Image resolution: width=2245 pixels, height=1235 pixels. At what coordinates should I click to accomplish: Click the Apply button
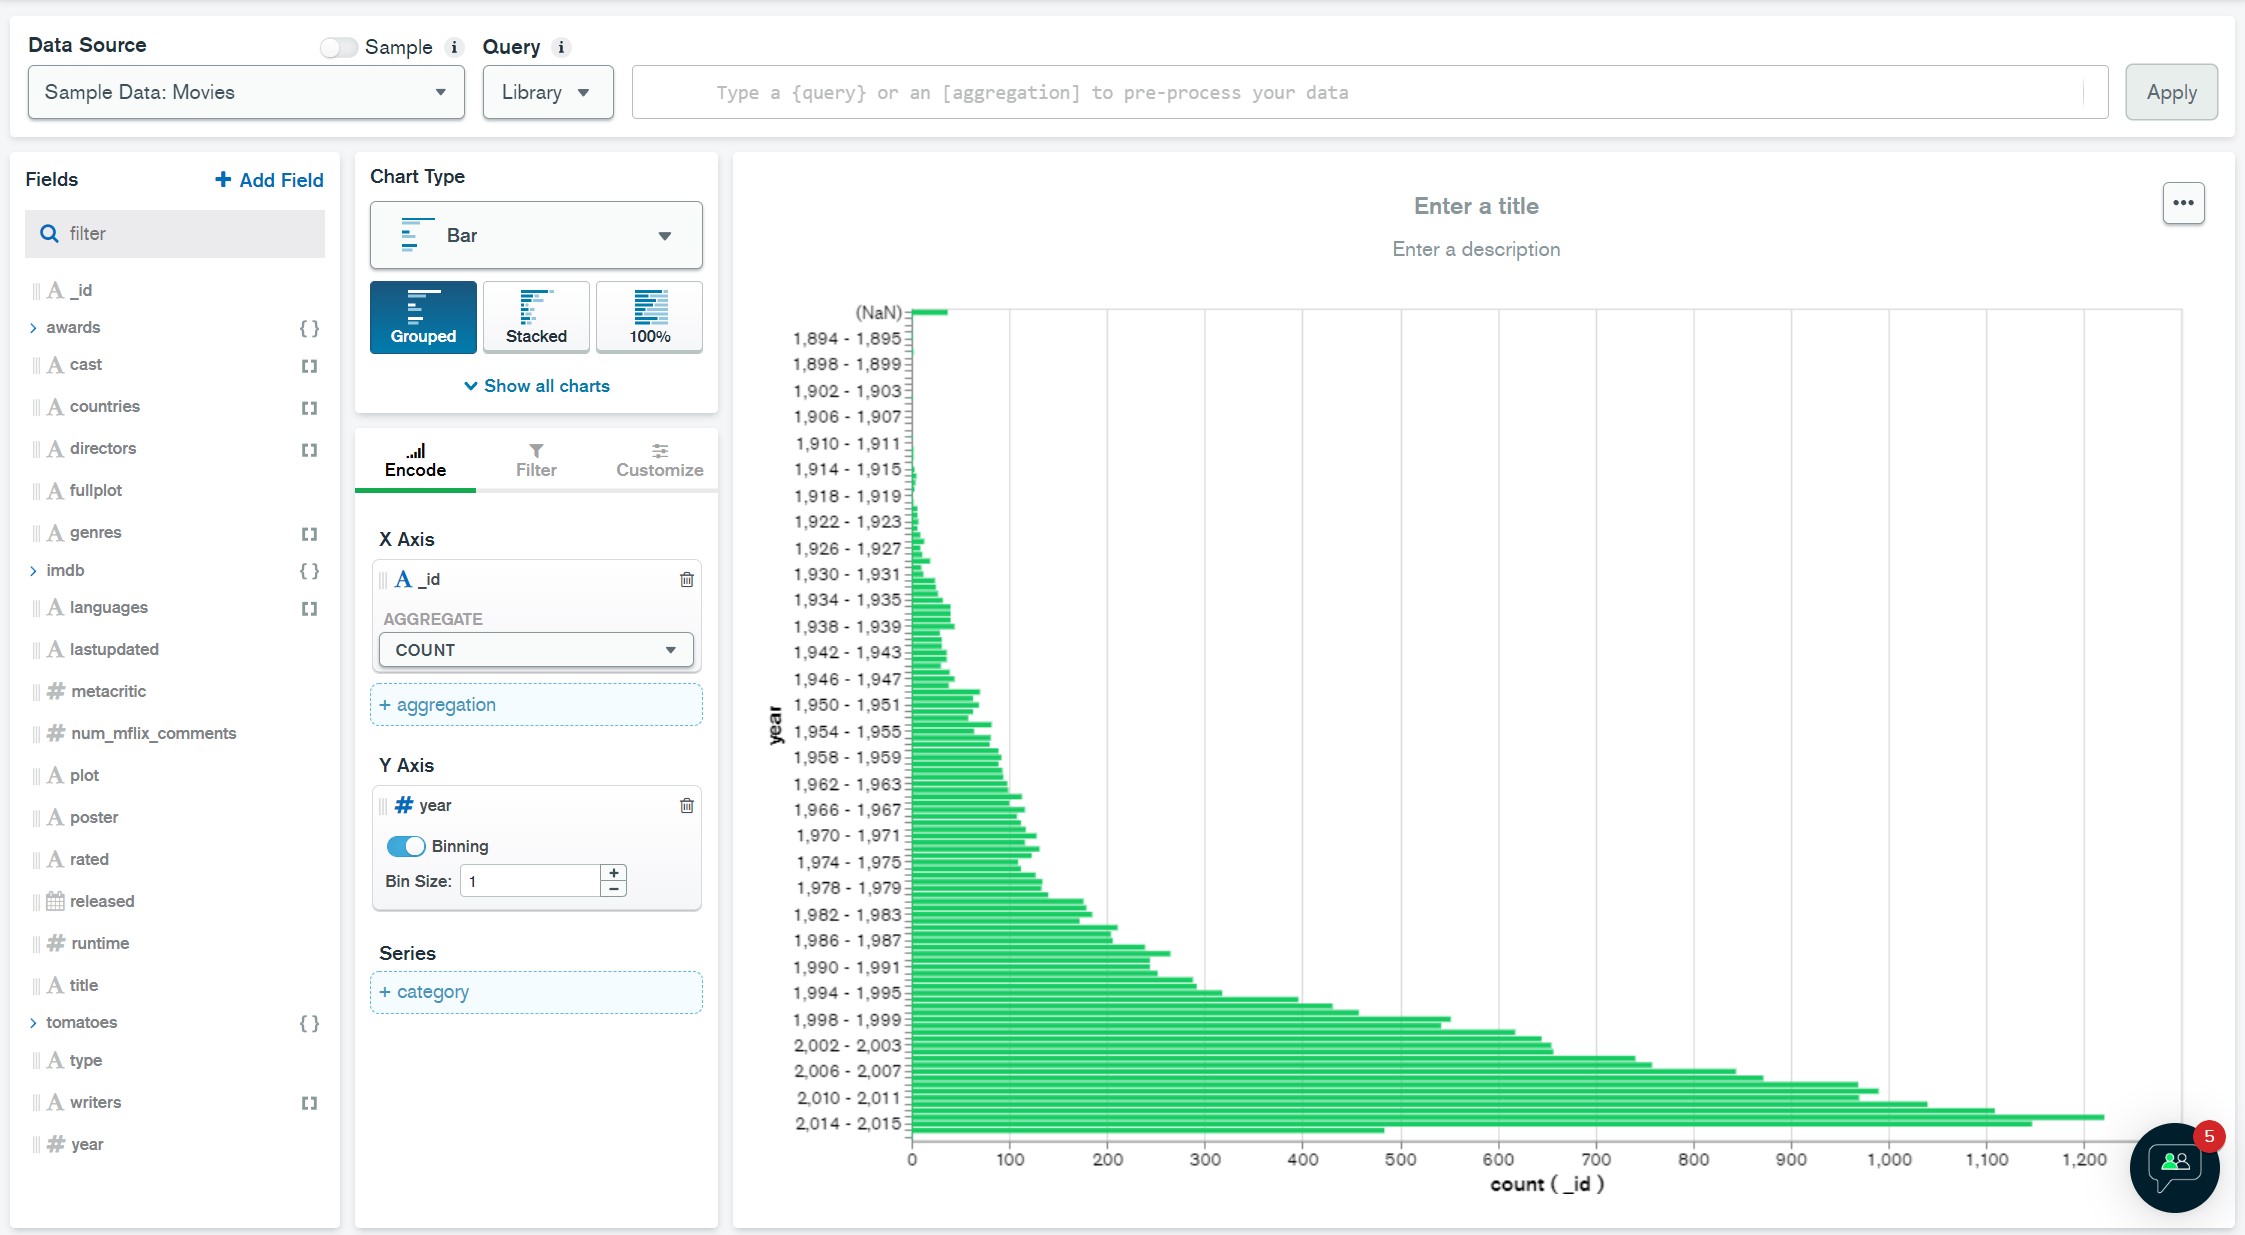coord(2170,92)
